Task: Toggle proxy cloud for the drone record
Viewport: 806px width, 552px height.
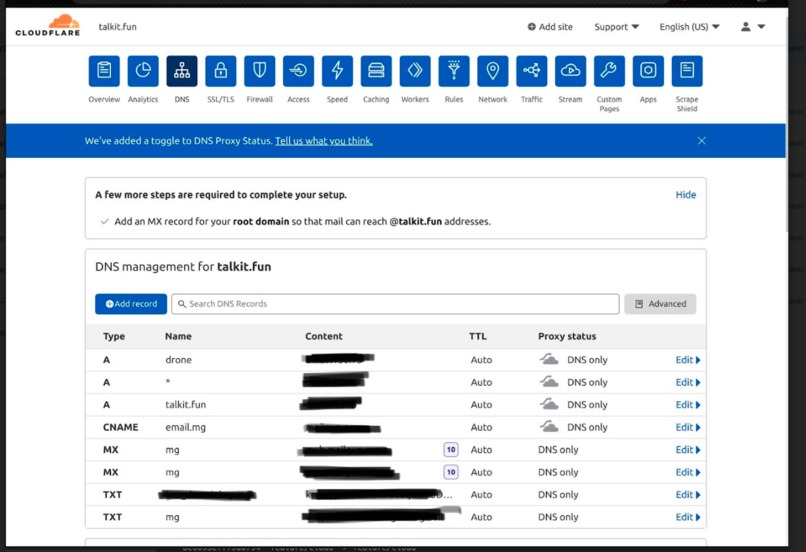Action: click(x=549, y=359)
